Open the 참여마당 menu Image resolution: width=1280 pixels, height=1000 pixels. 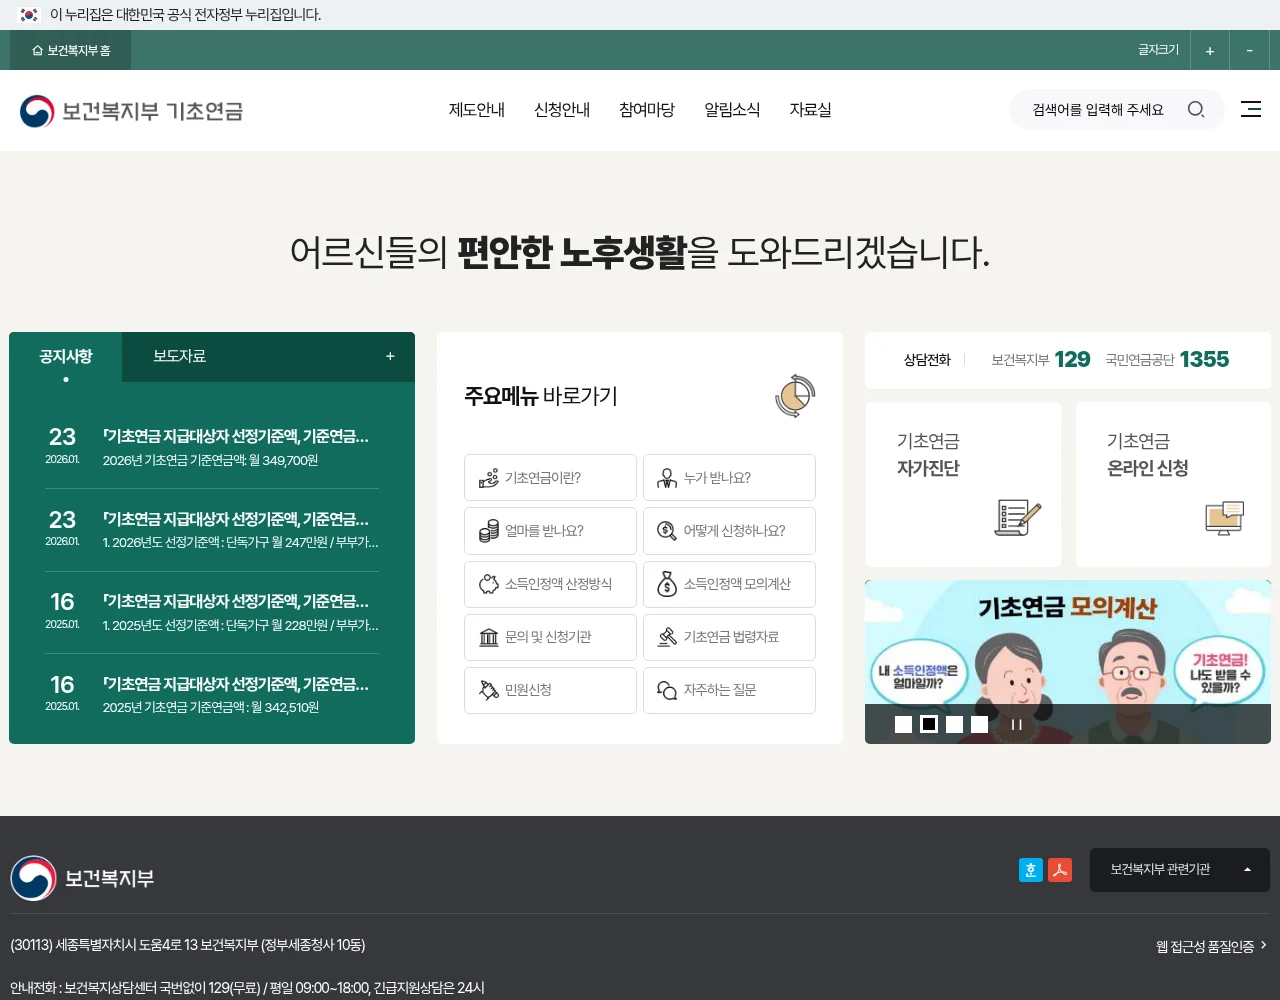point(647,110)
